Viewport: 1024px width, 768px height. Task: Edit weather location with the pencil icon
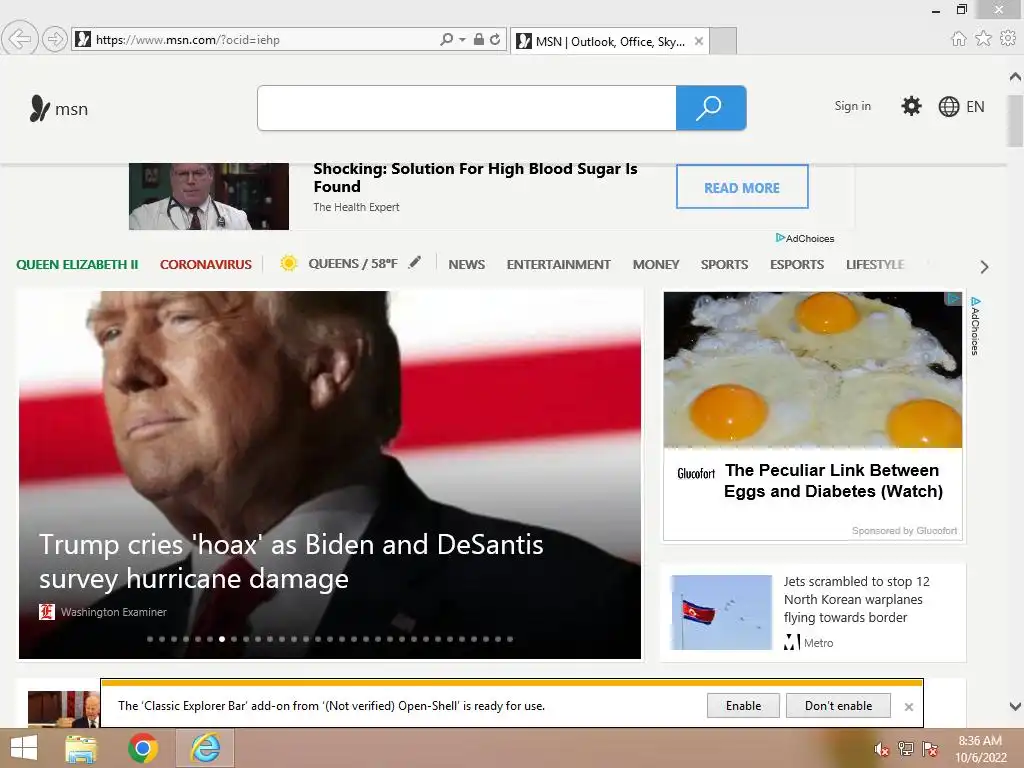coord(415,263)
